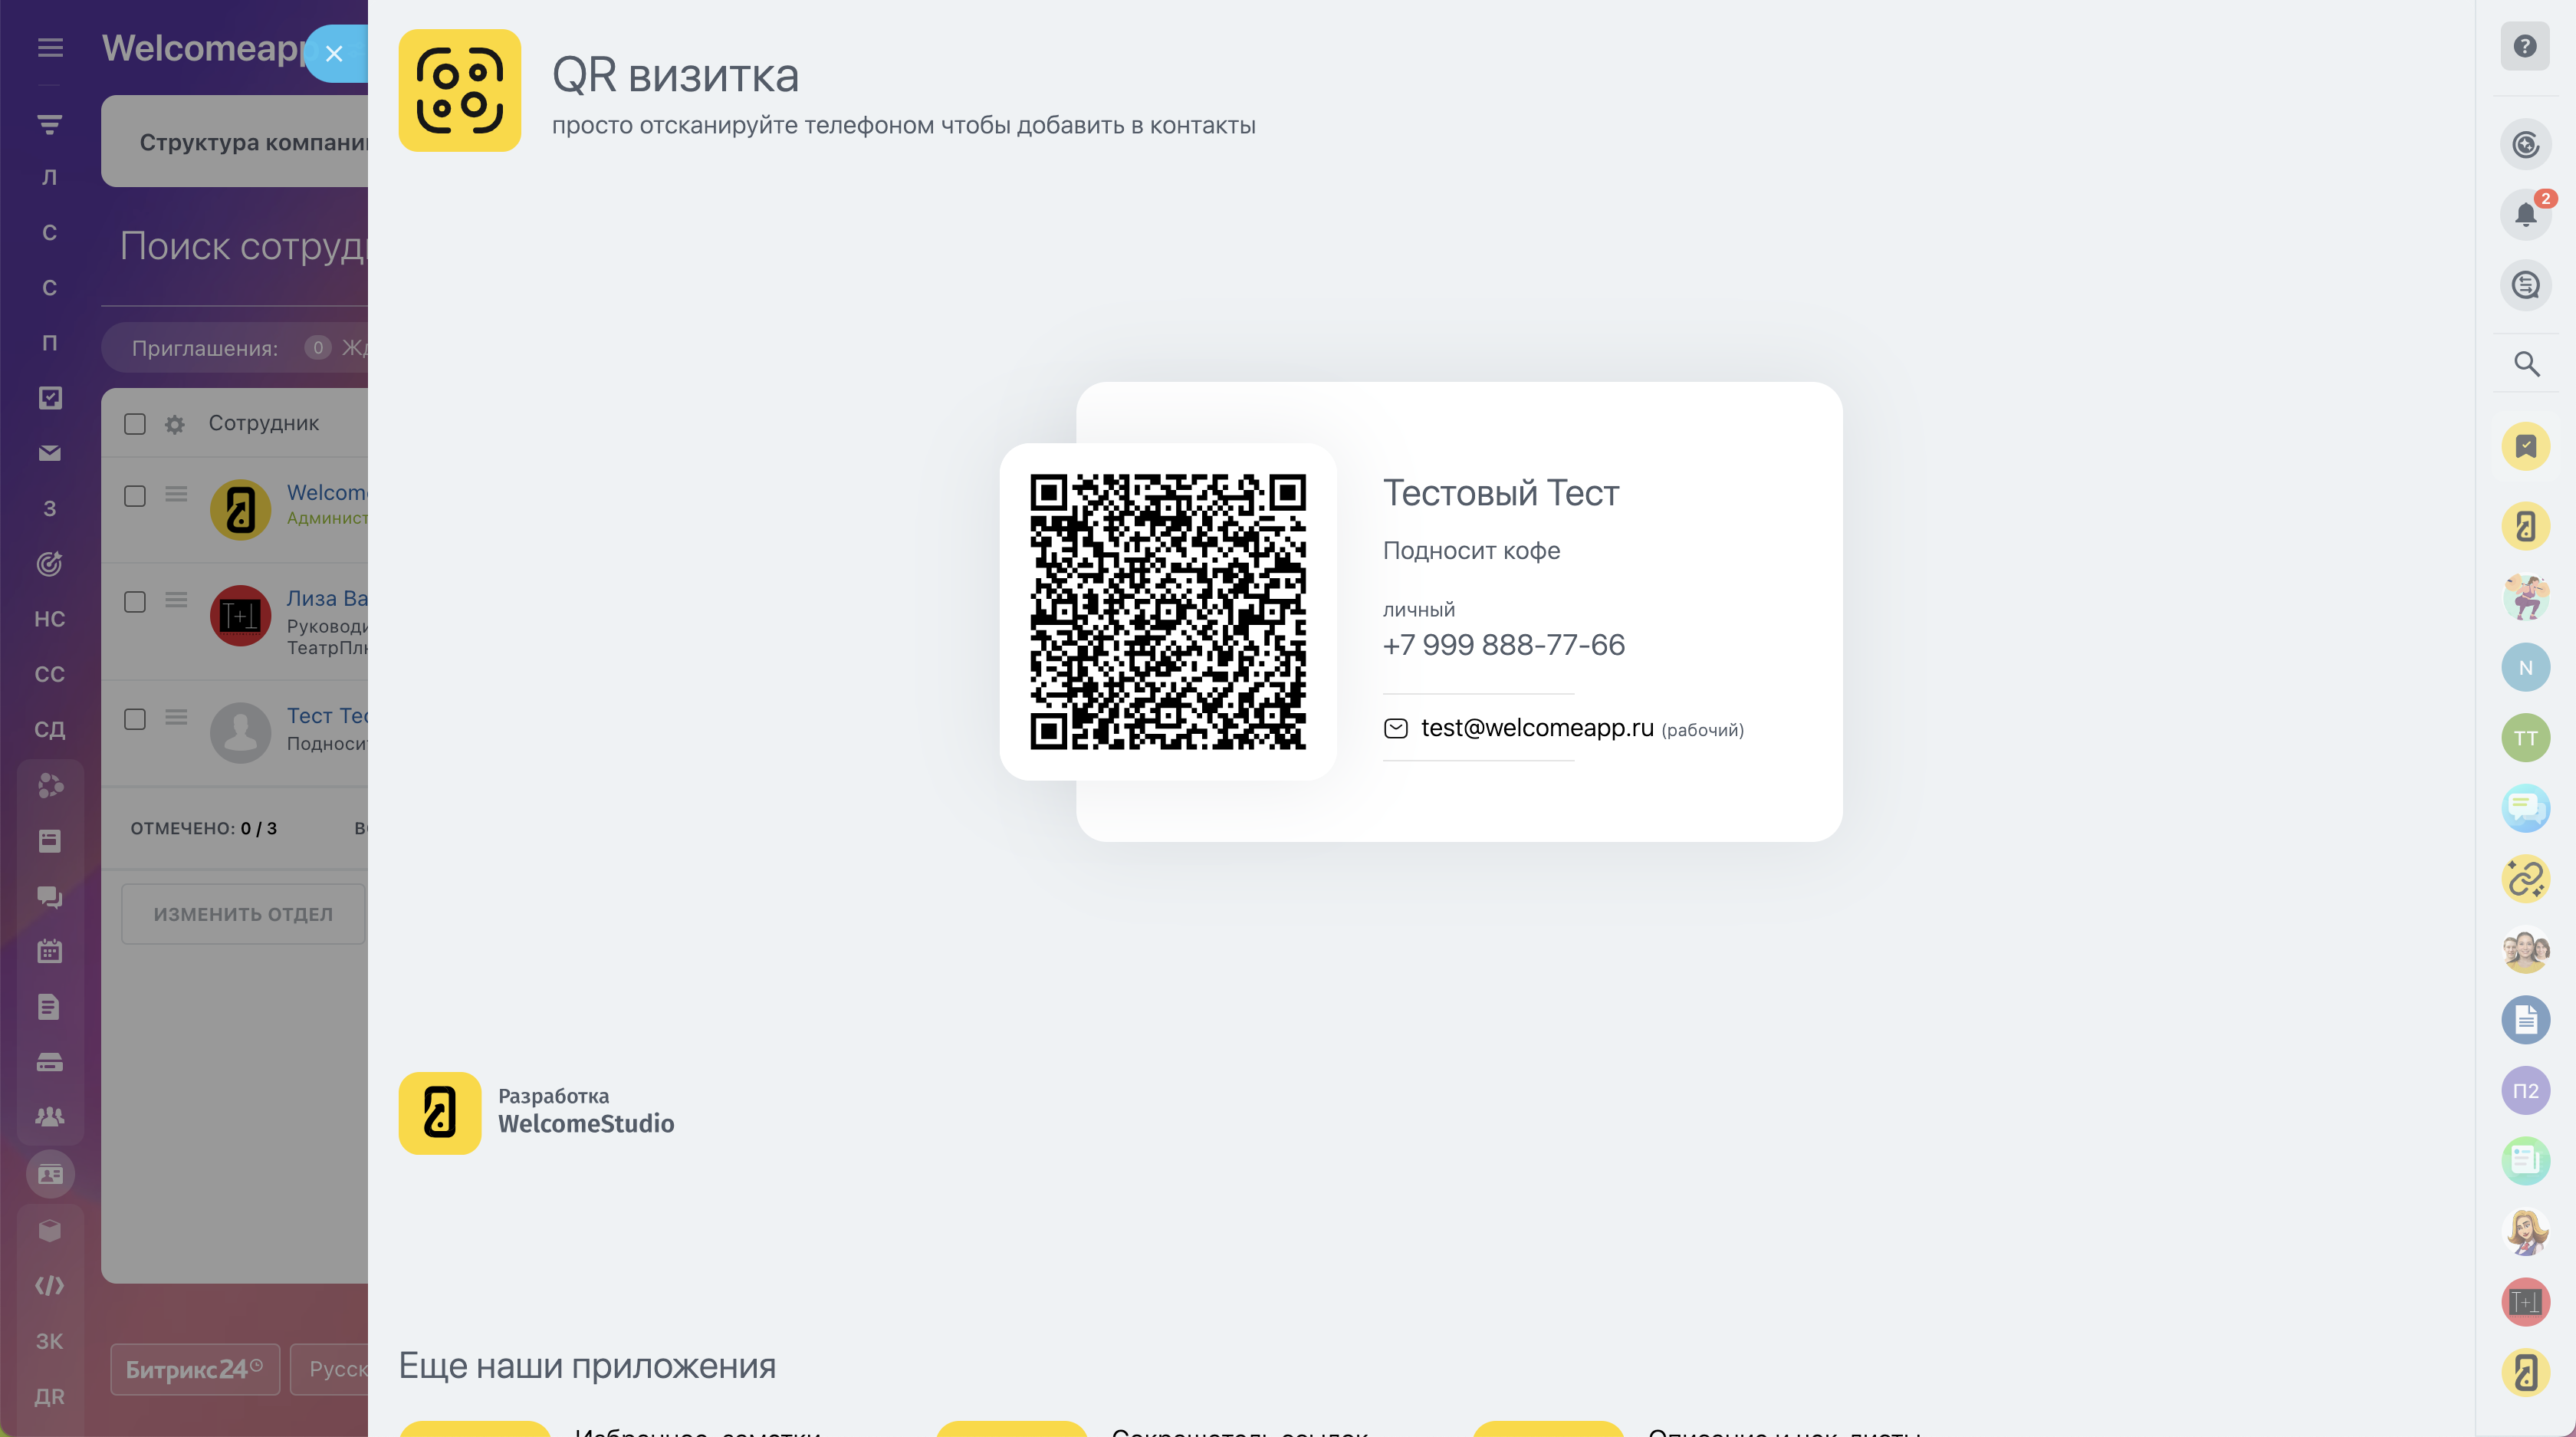Check the Welcomeapp administrator row checkbox
The image size is (2576, 1437).
[x=135, y=496]
